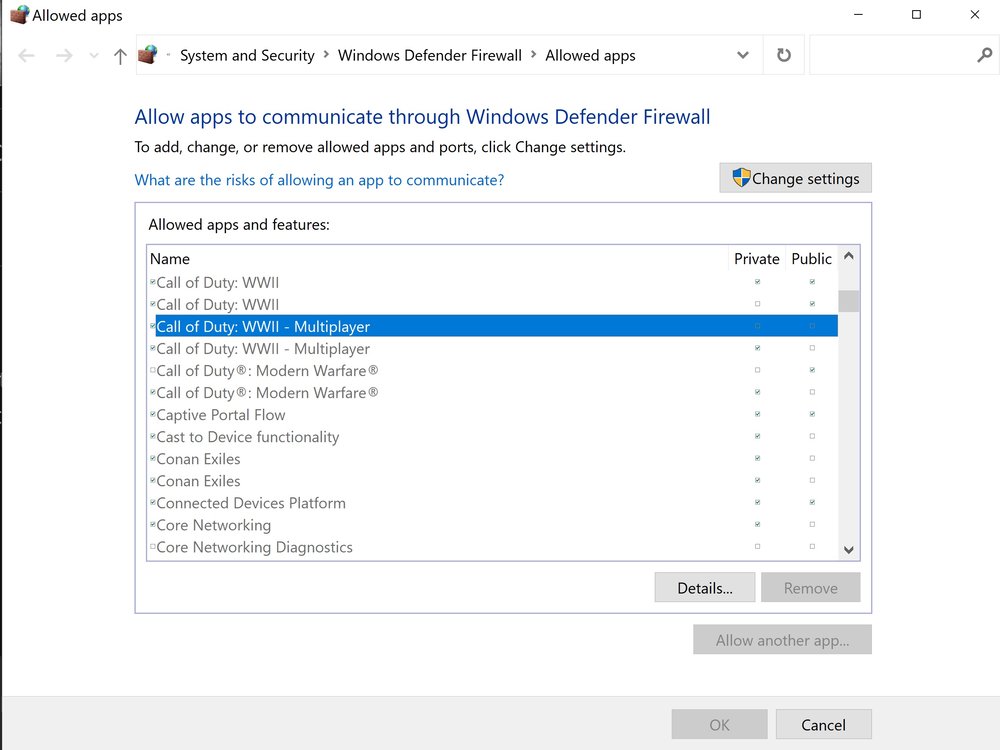Click the search magnifier icon
1000x750 pixels.
983,56
